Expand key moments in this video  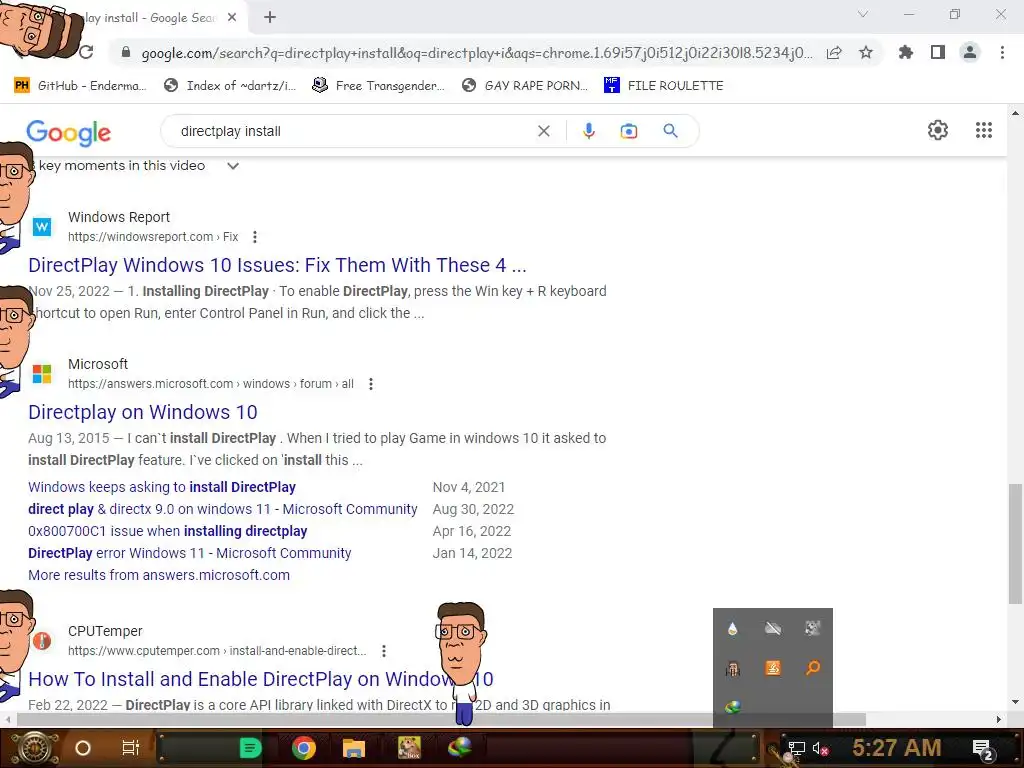pyautogui.click(x=232, y=166)
